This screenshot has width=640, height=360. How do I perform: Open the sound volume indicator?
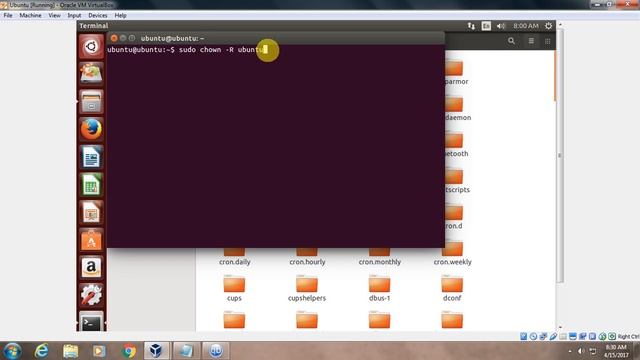[x=500, y=26]
